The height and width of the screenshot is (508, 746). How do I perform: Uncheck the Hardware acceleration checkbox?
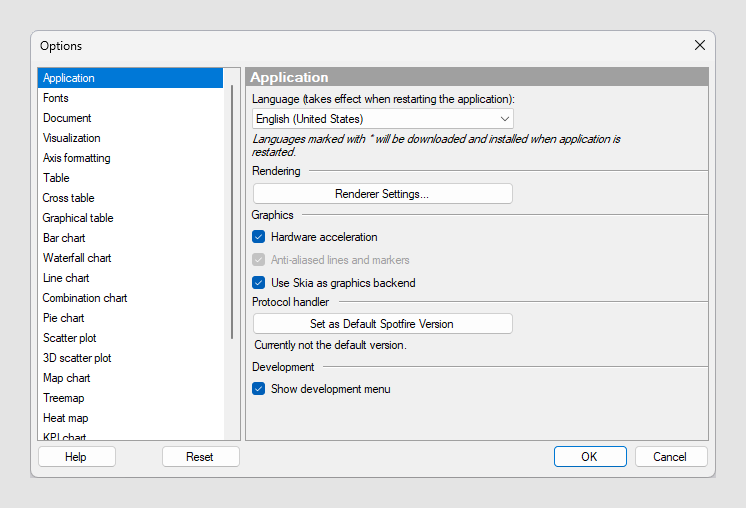coord(259,237)
